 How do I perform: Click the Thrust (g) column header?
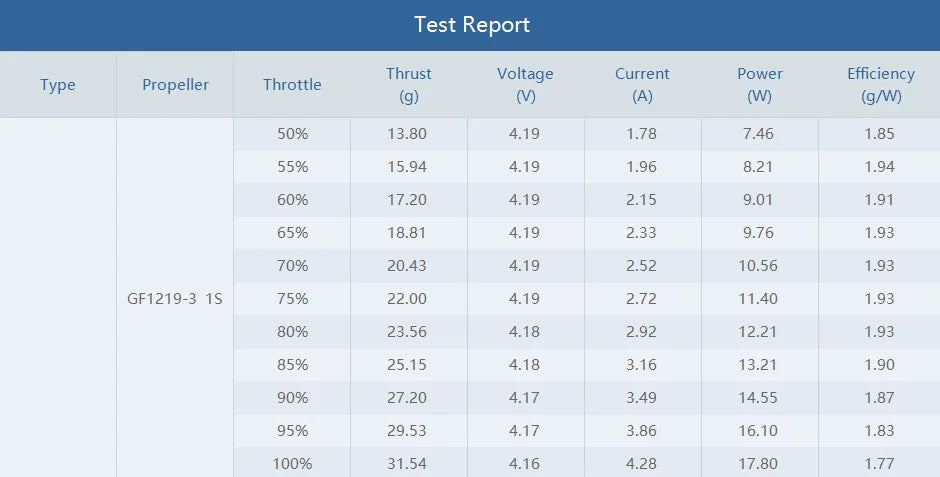click(x=409, y=85)
